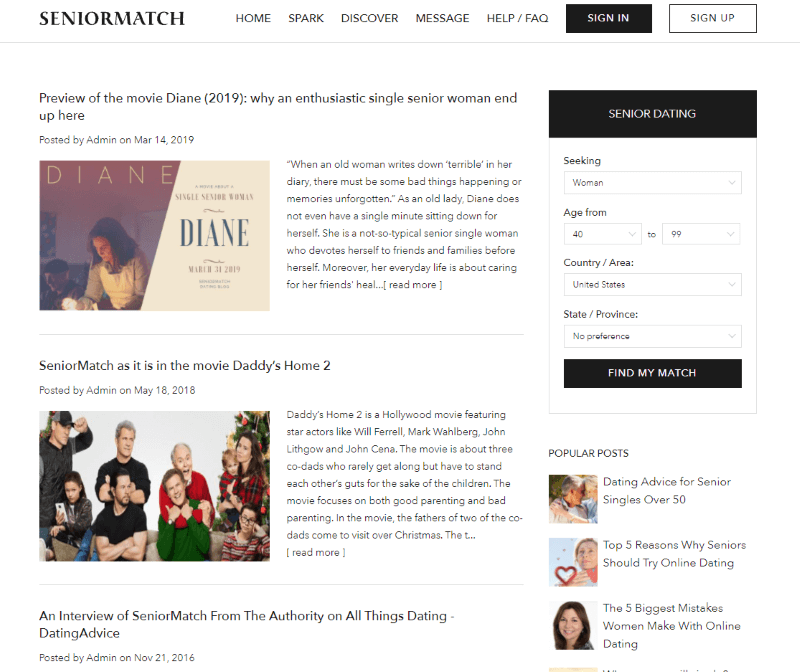
Task: Open thumbnail of Top 5 Reasons post
Action: [x=573, y=562]
